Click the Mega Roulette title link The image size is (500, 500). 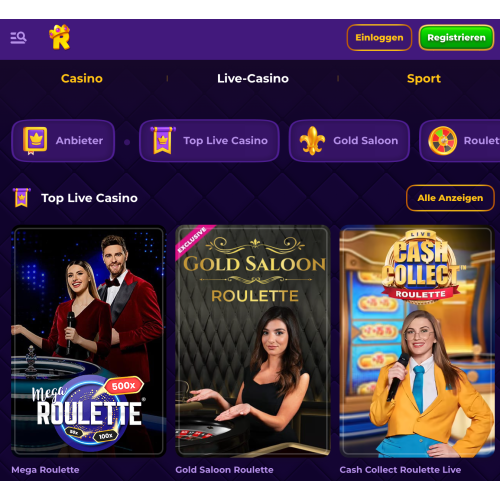(x=45, y=470)
